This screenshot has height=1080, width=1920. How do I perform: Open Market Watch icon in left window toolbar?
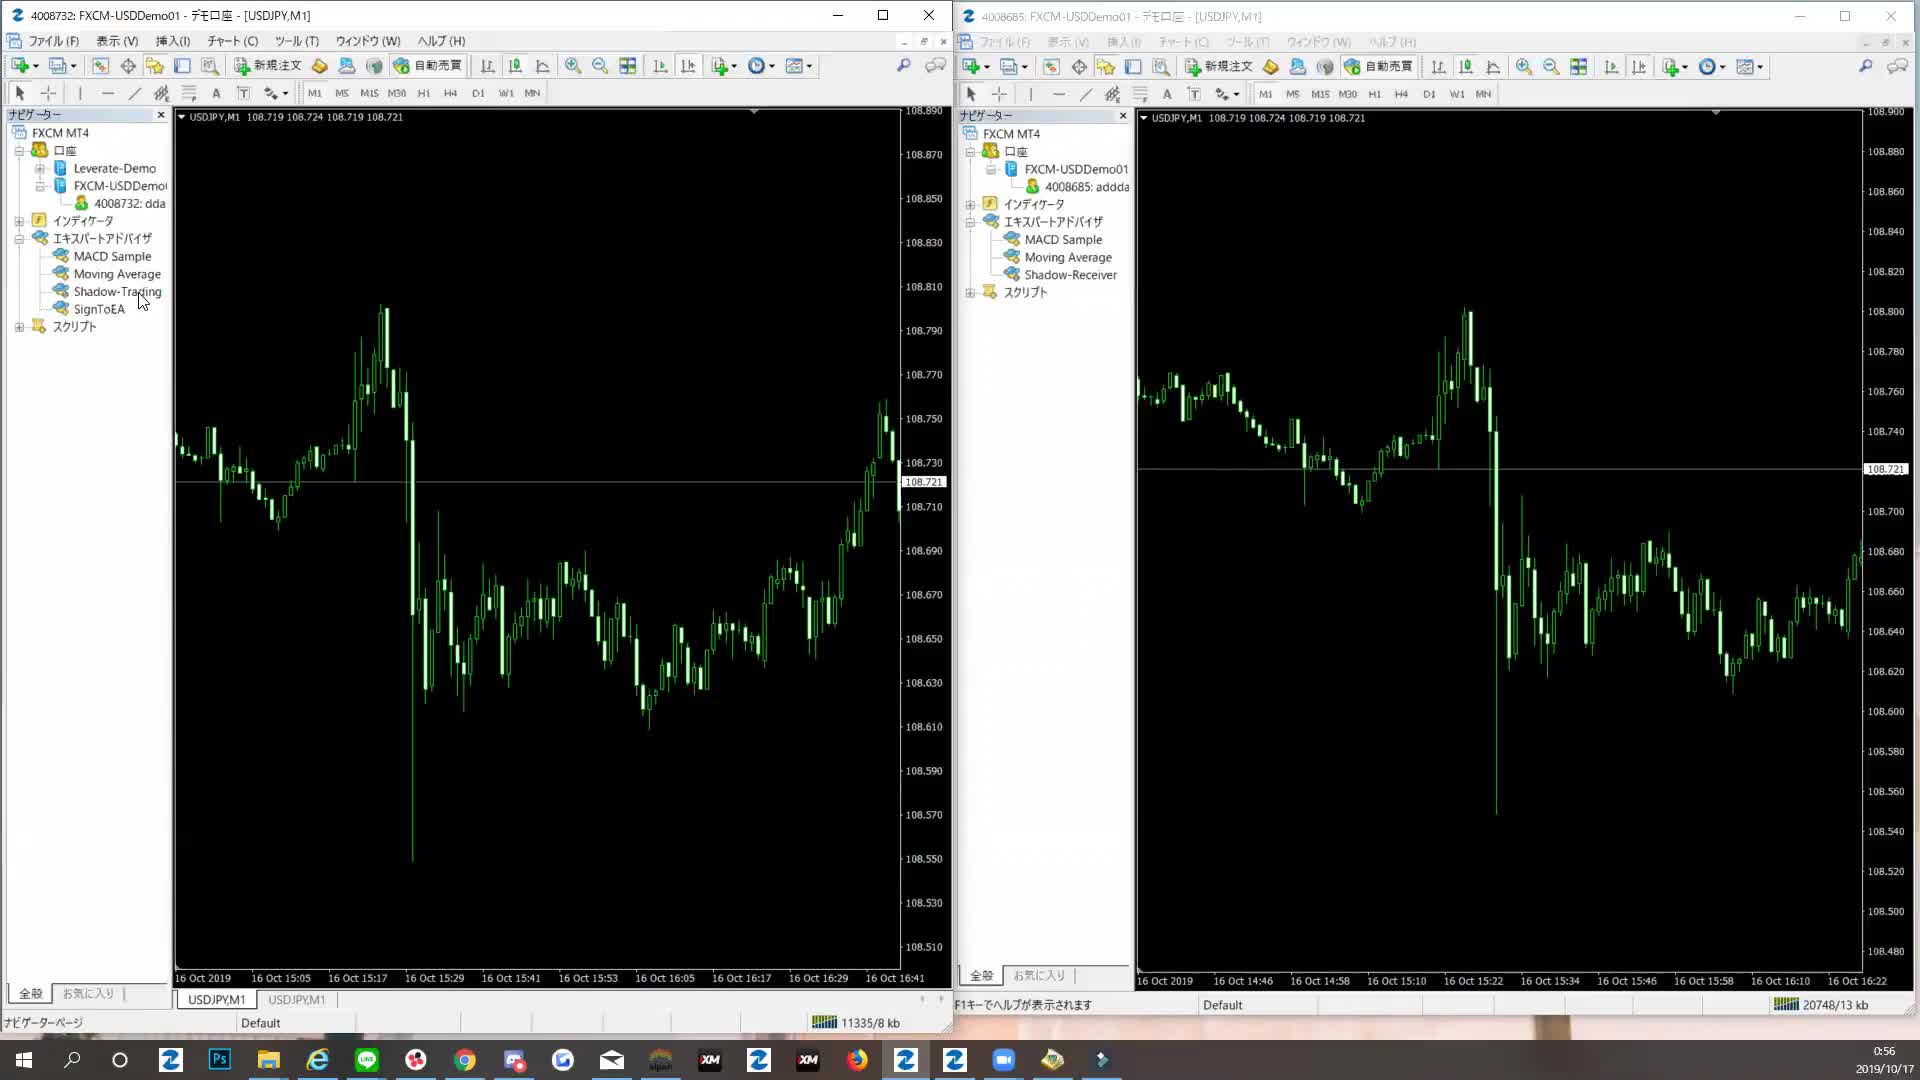point(100,66)
